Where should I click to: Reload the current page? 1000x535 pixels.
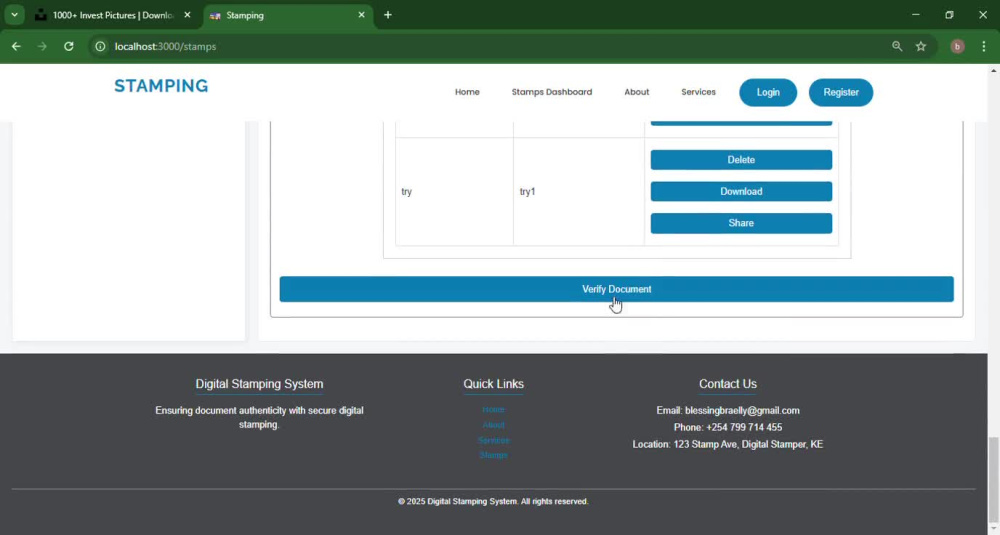69,47
